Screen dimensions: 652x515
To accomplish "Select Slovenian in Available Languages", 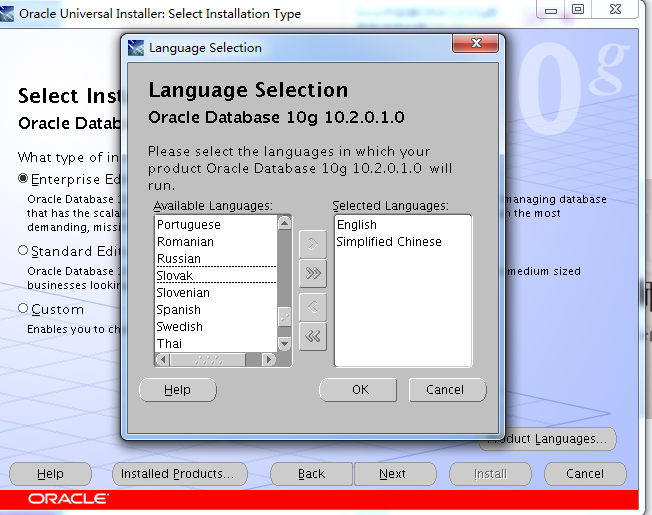I will (x=216, y=293).
